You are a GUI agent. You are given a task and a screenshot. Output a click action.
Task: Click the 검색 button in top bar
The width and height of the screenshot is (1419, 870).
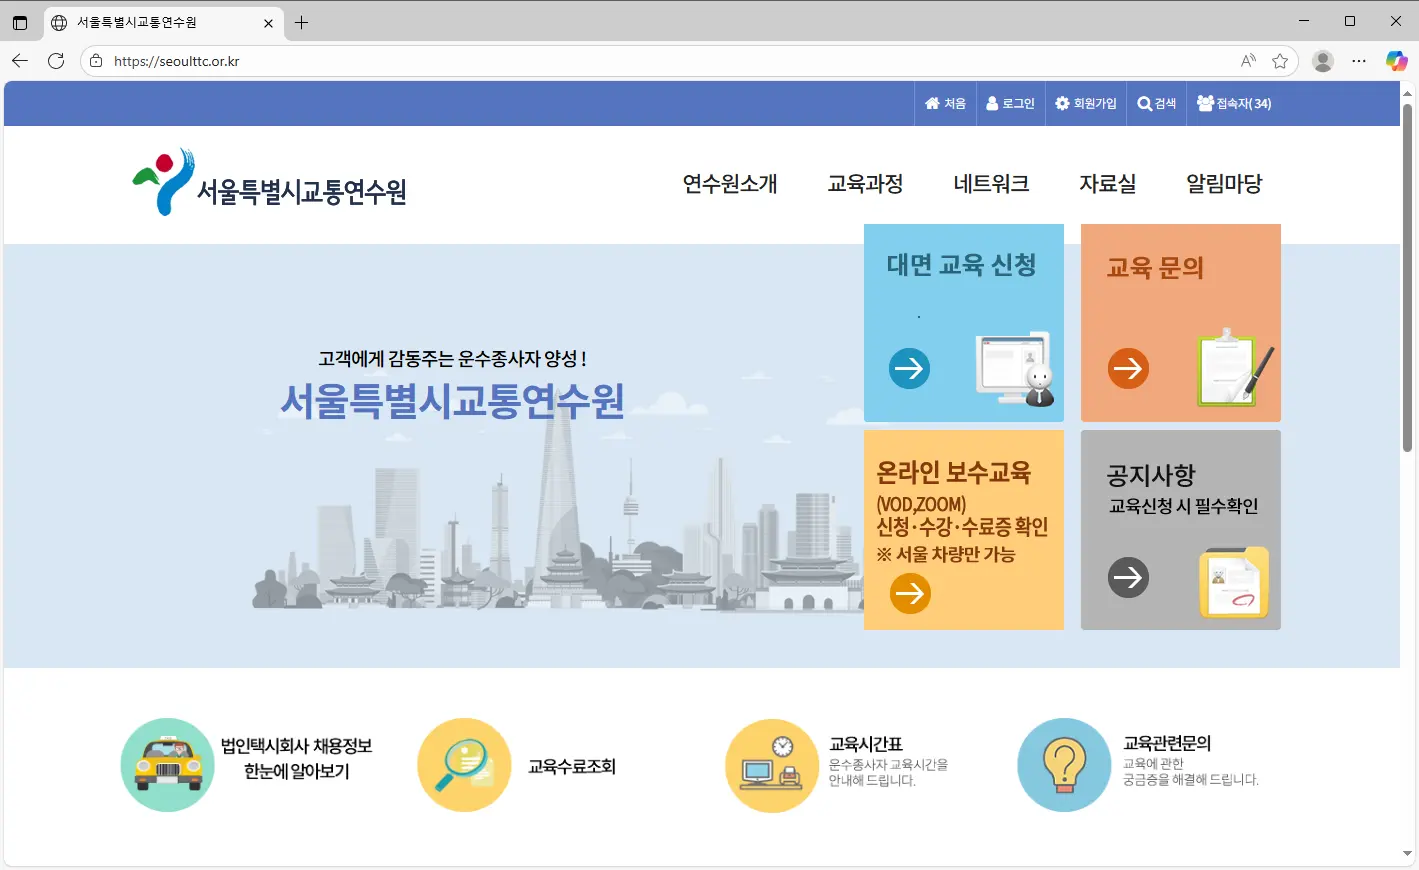point(1156,104)
